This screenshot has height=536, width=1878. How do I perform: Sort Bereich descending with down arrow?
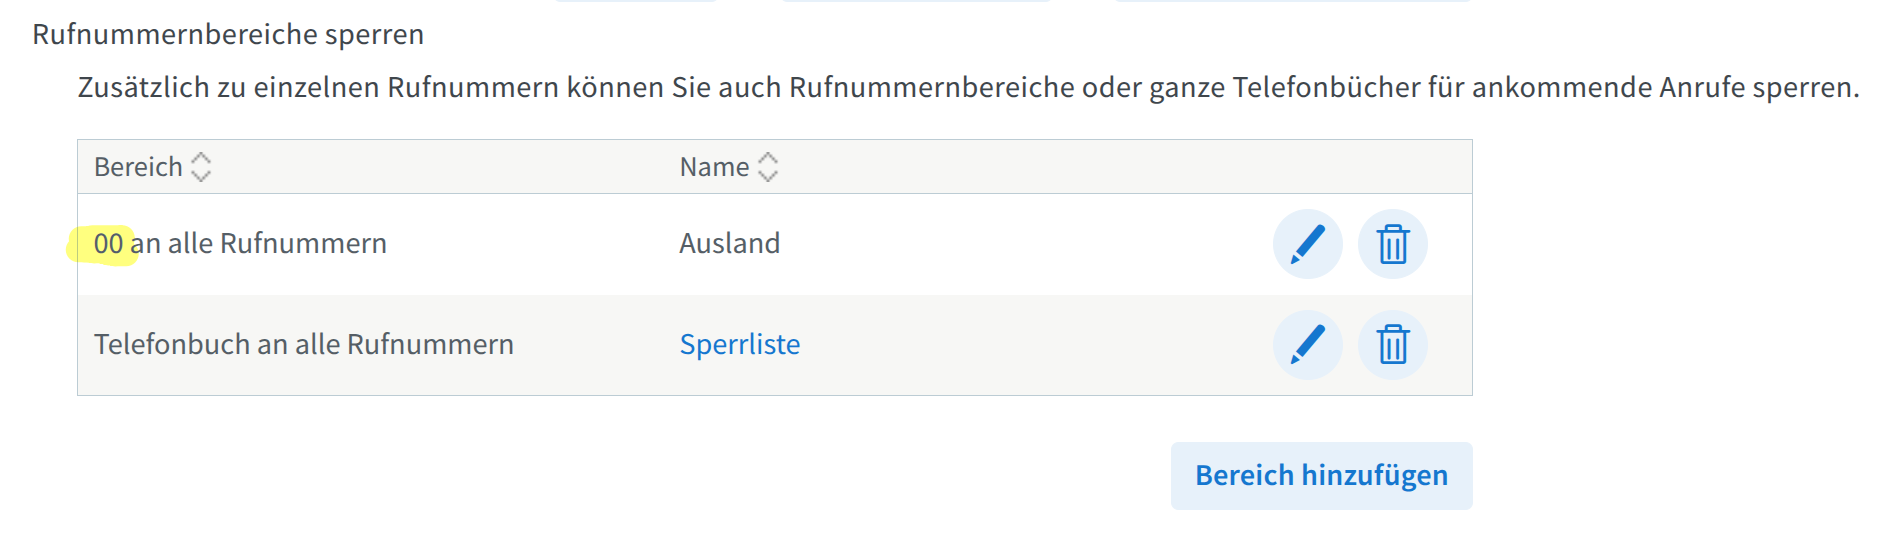201,175
